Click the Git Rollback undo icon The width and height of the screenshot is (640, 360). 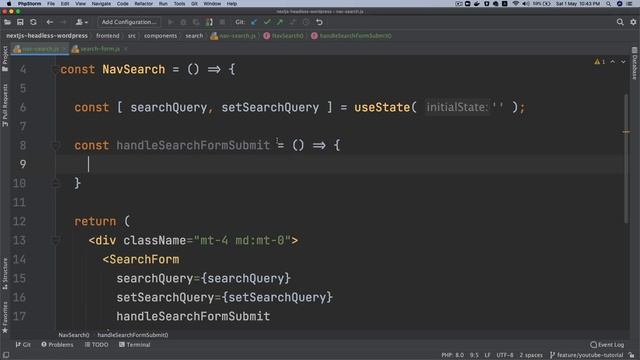(319, 22)
